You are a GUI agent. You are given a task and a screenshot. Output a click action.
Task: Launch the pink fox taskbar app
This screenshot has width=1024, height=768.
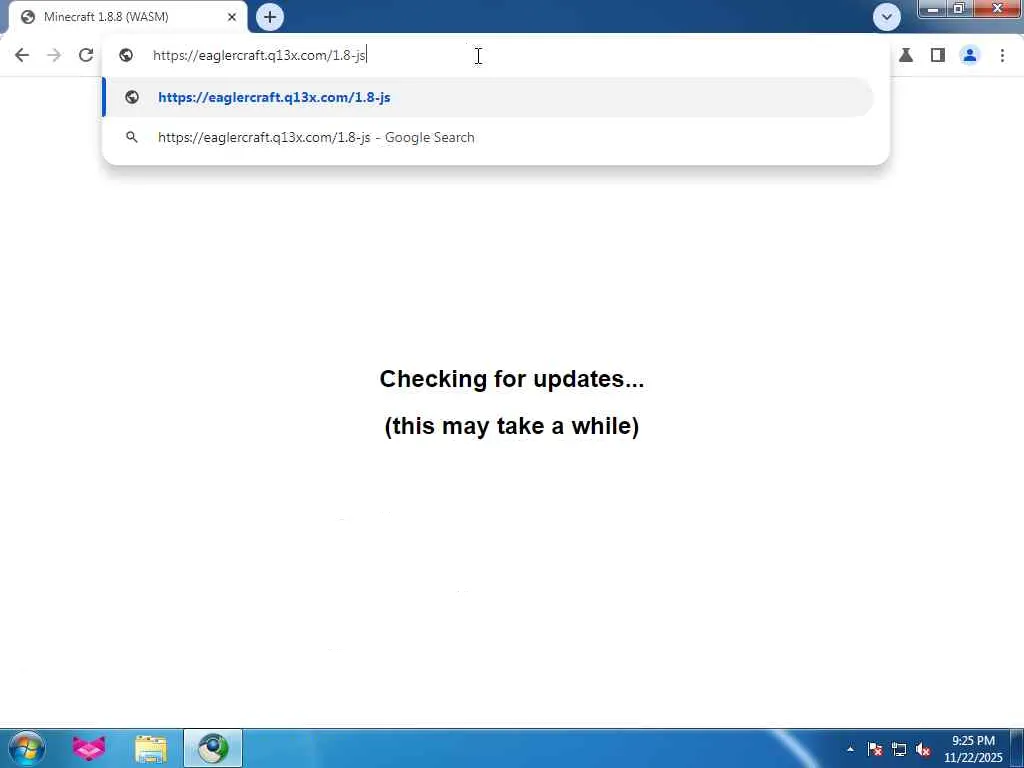click(x=89, y=748)
